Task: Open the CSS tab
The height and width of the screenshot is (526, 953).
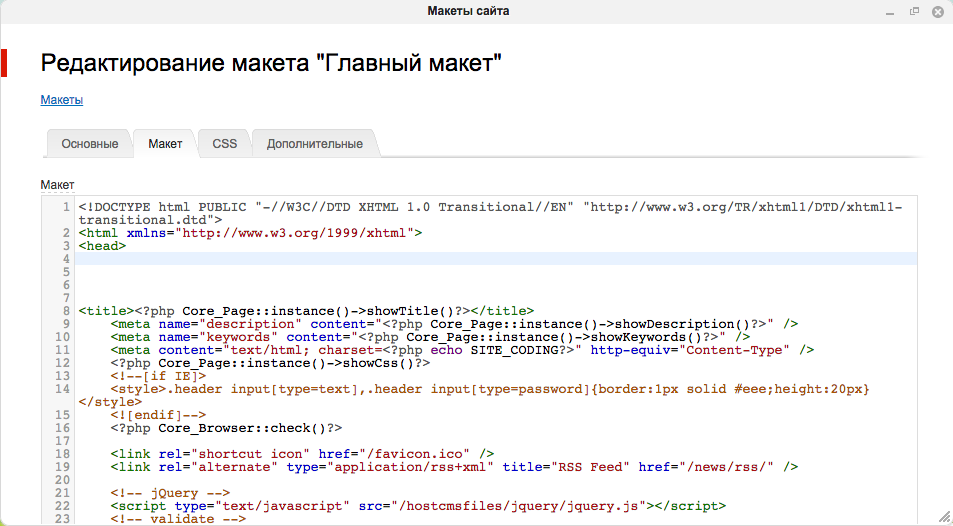Action: [x=225, y=144]
